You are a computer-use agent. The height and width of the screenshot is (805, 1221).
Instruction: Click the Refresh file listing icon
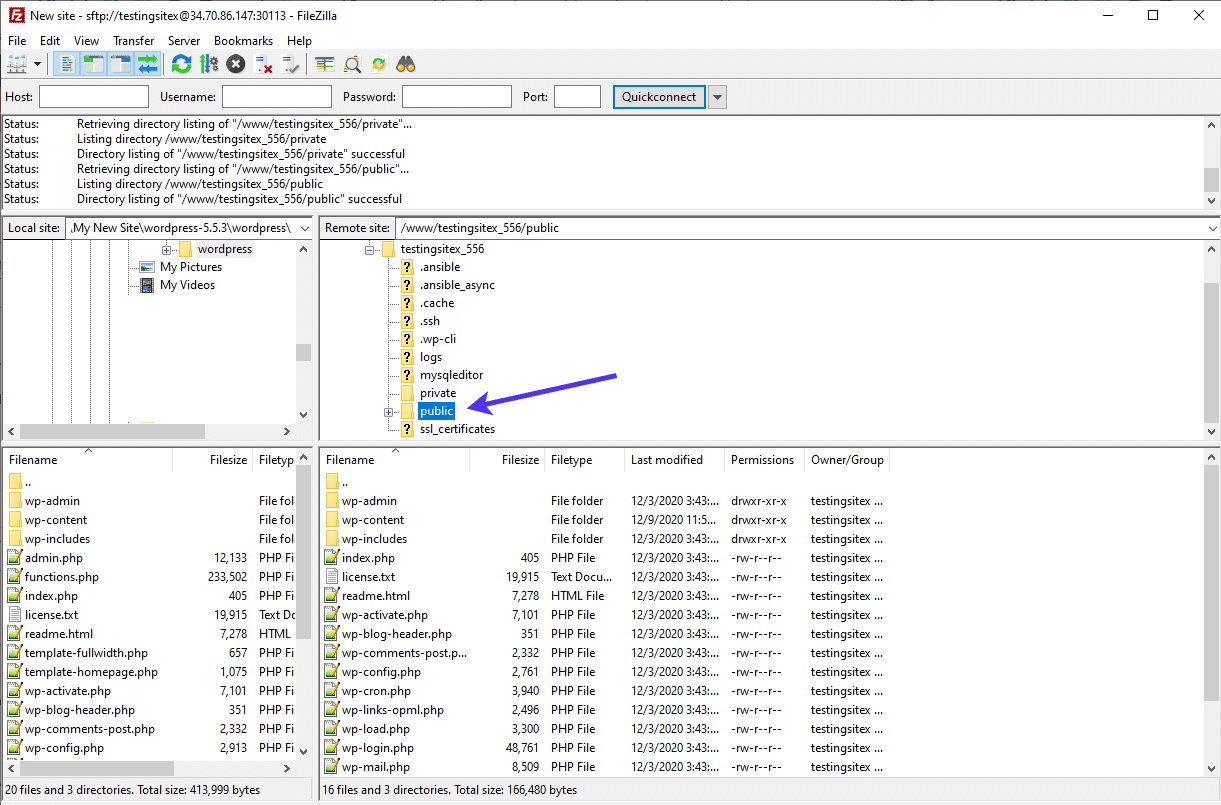(x=181, y=63)
